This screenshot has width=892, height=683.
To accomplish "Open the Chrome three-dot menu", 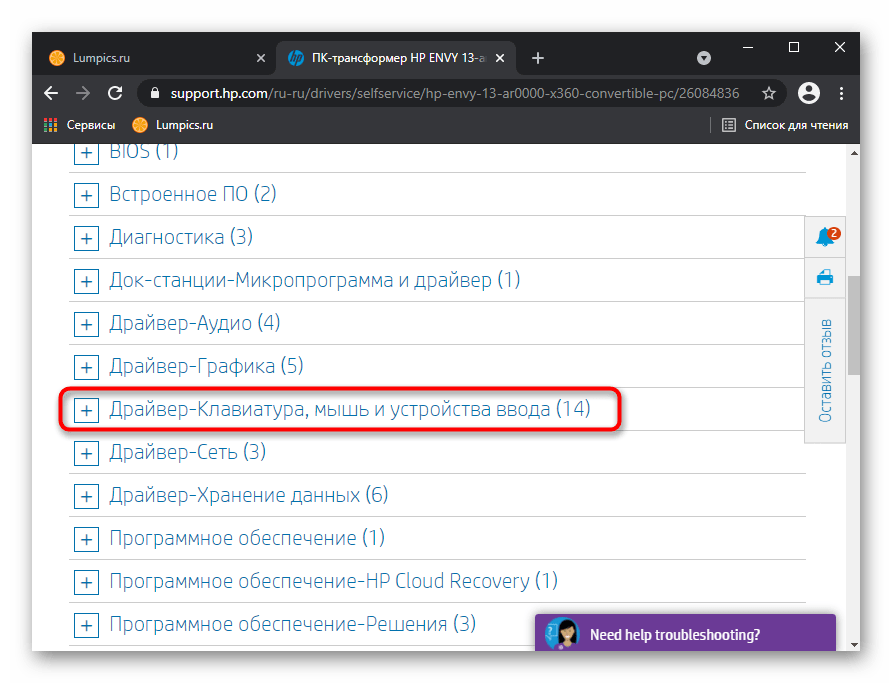I will pyautogui.click(x=841, y=93).
